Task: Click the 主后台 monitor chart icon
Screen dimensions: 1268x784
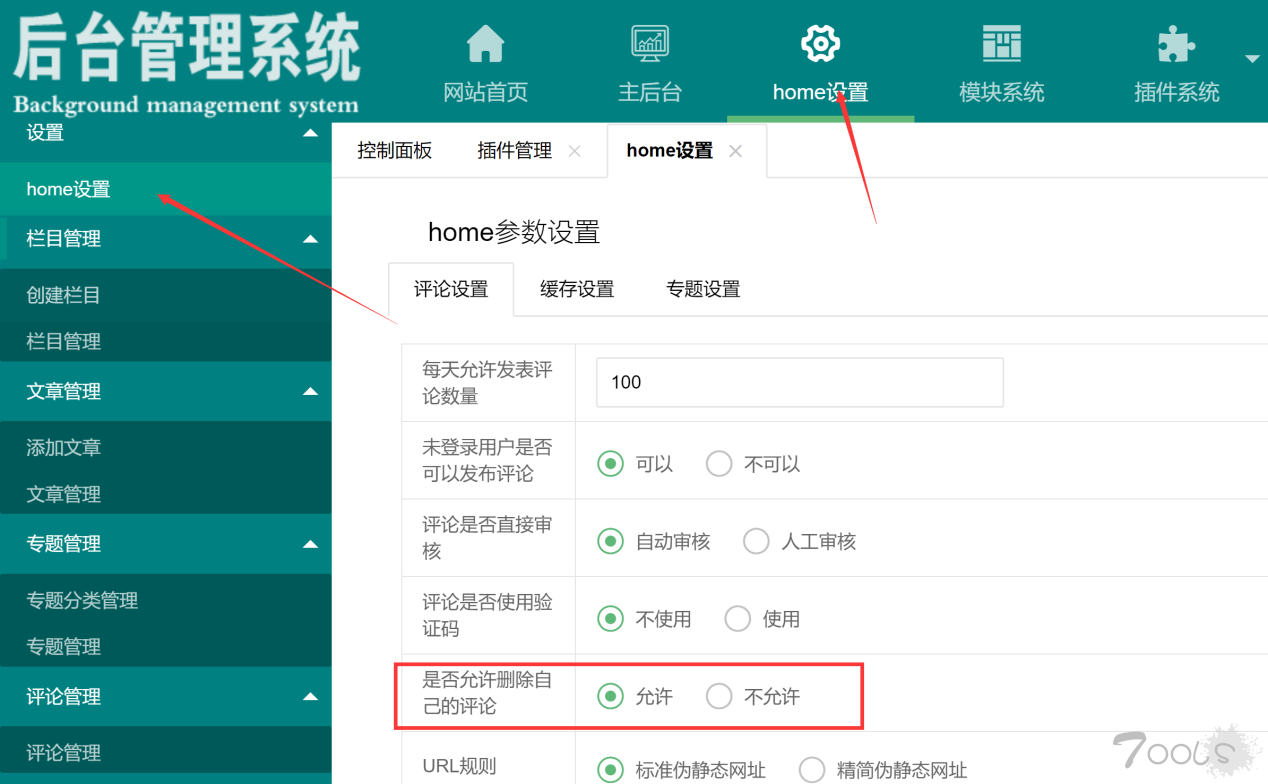Action: pyautogui.click(x=650, y=43)
